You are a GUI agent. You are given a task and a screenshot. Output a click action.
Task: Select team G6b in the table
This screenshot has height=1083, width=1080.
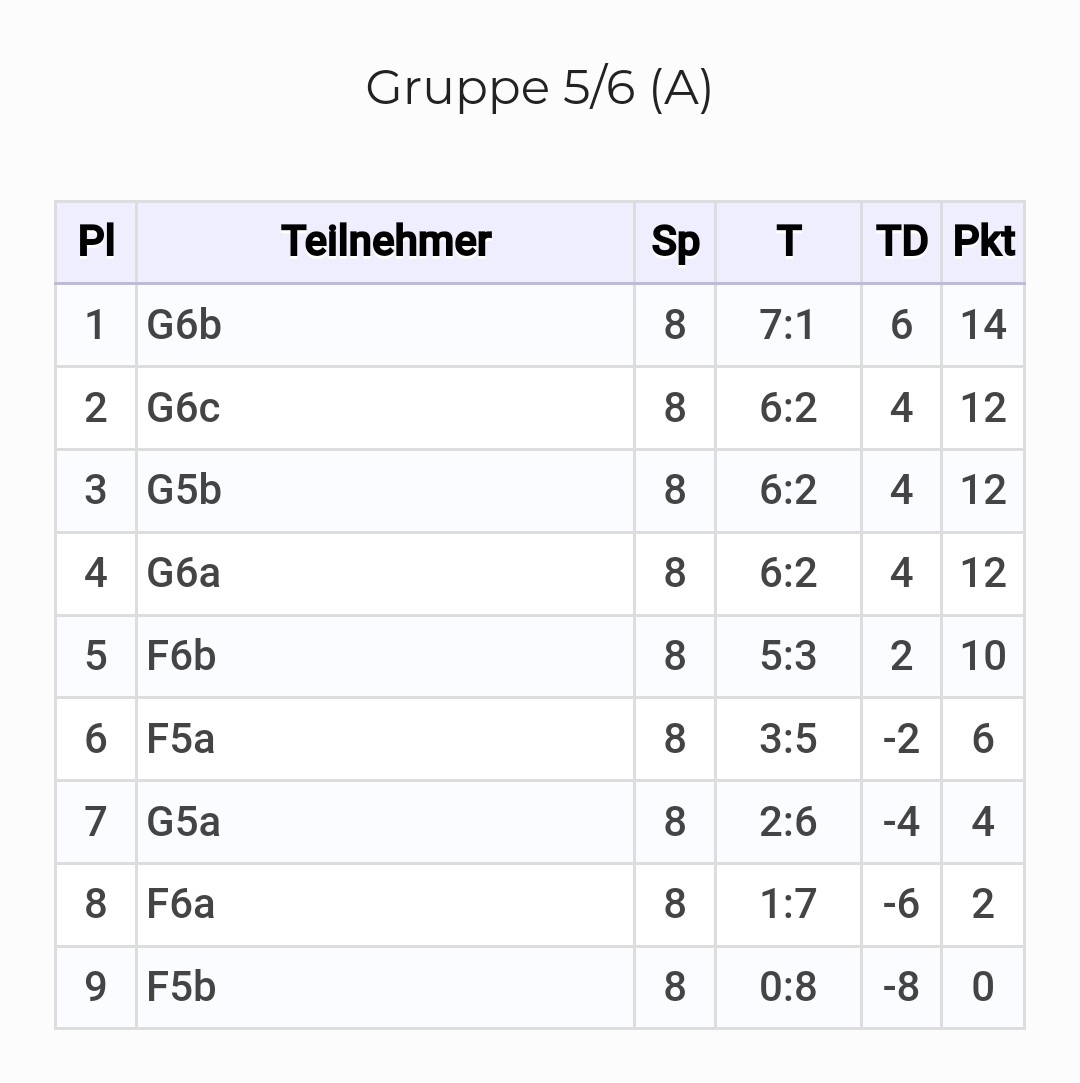(x=184, y=325)
